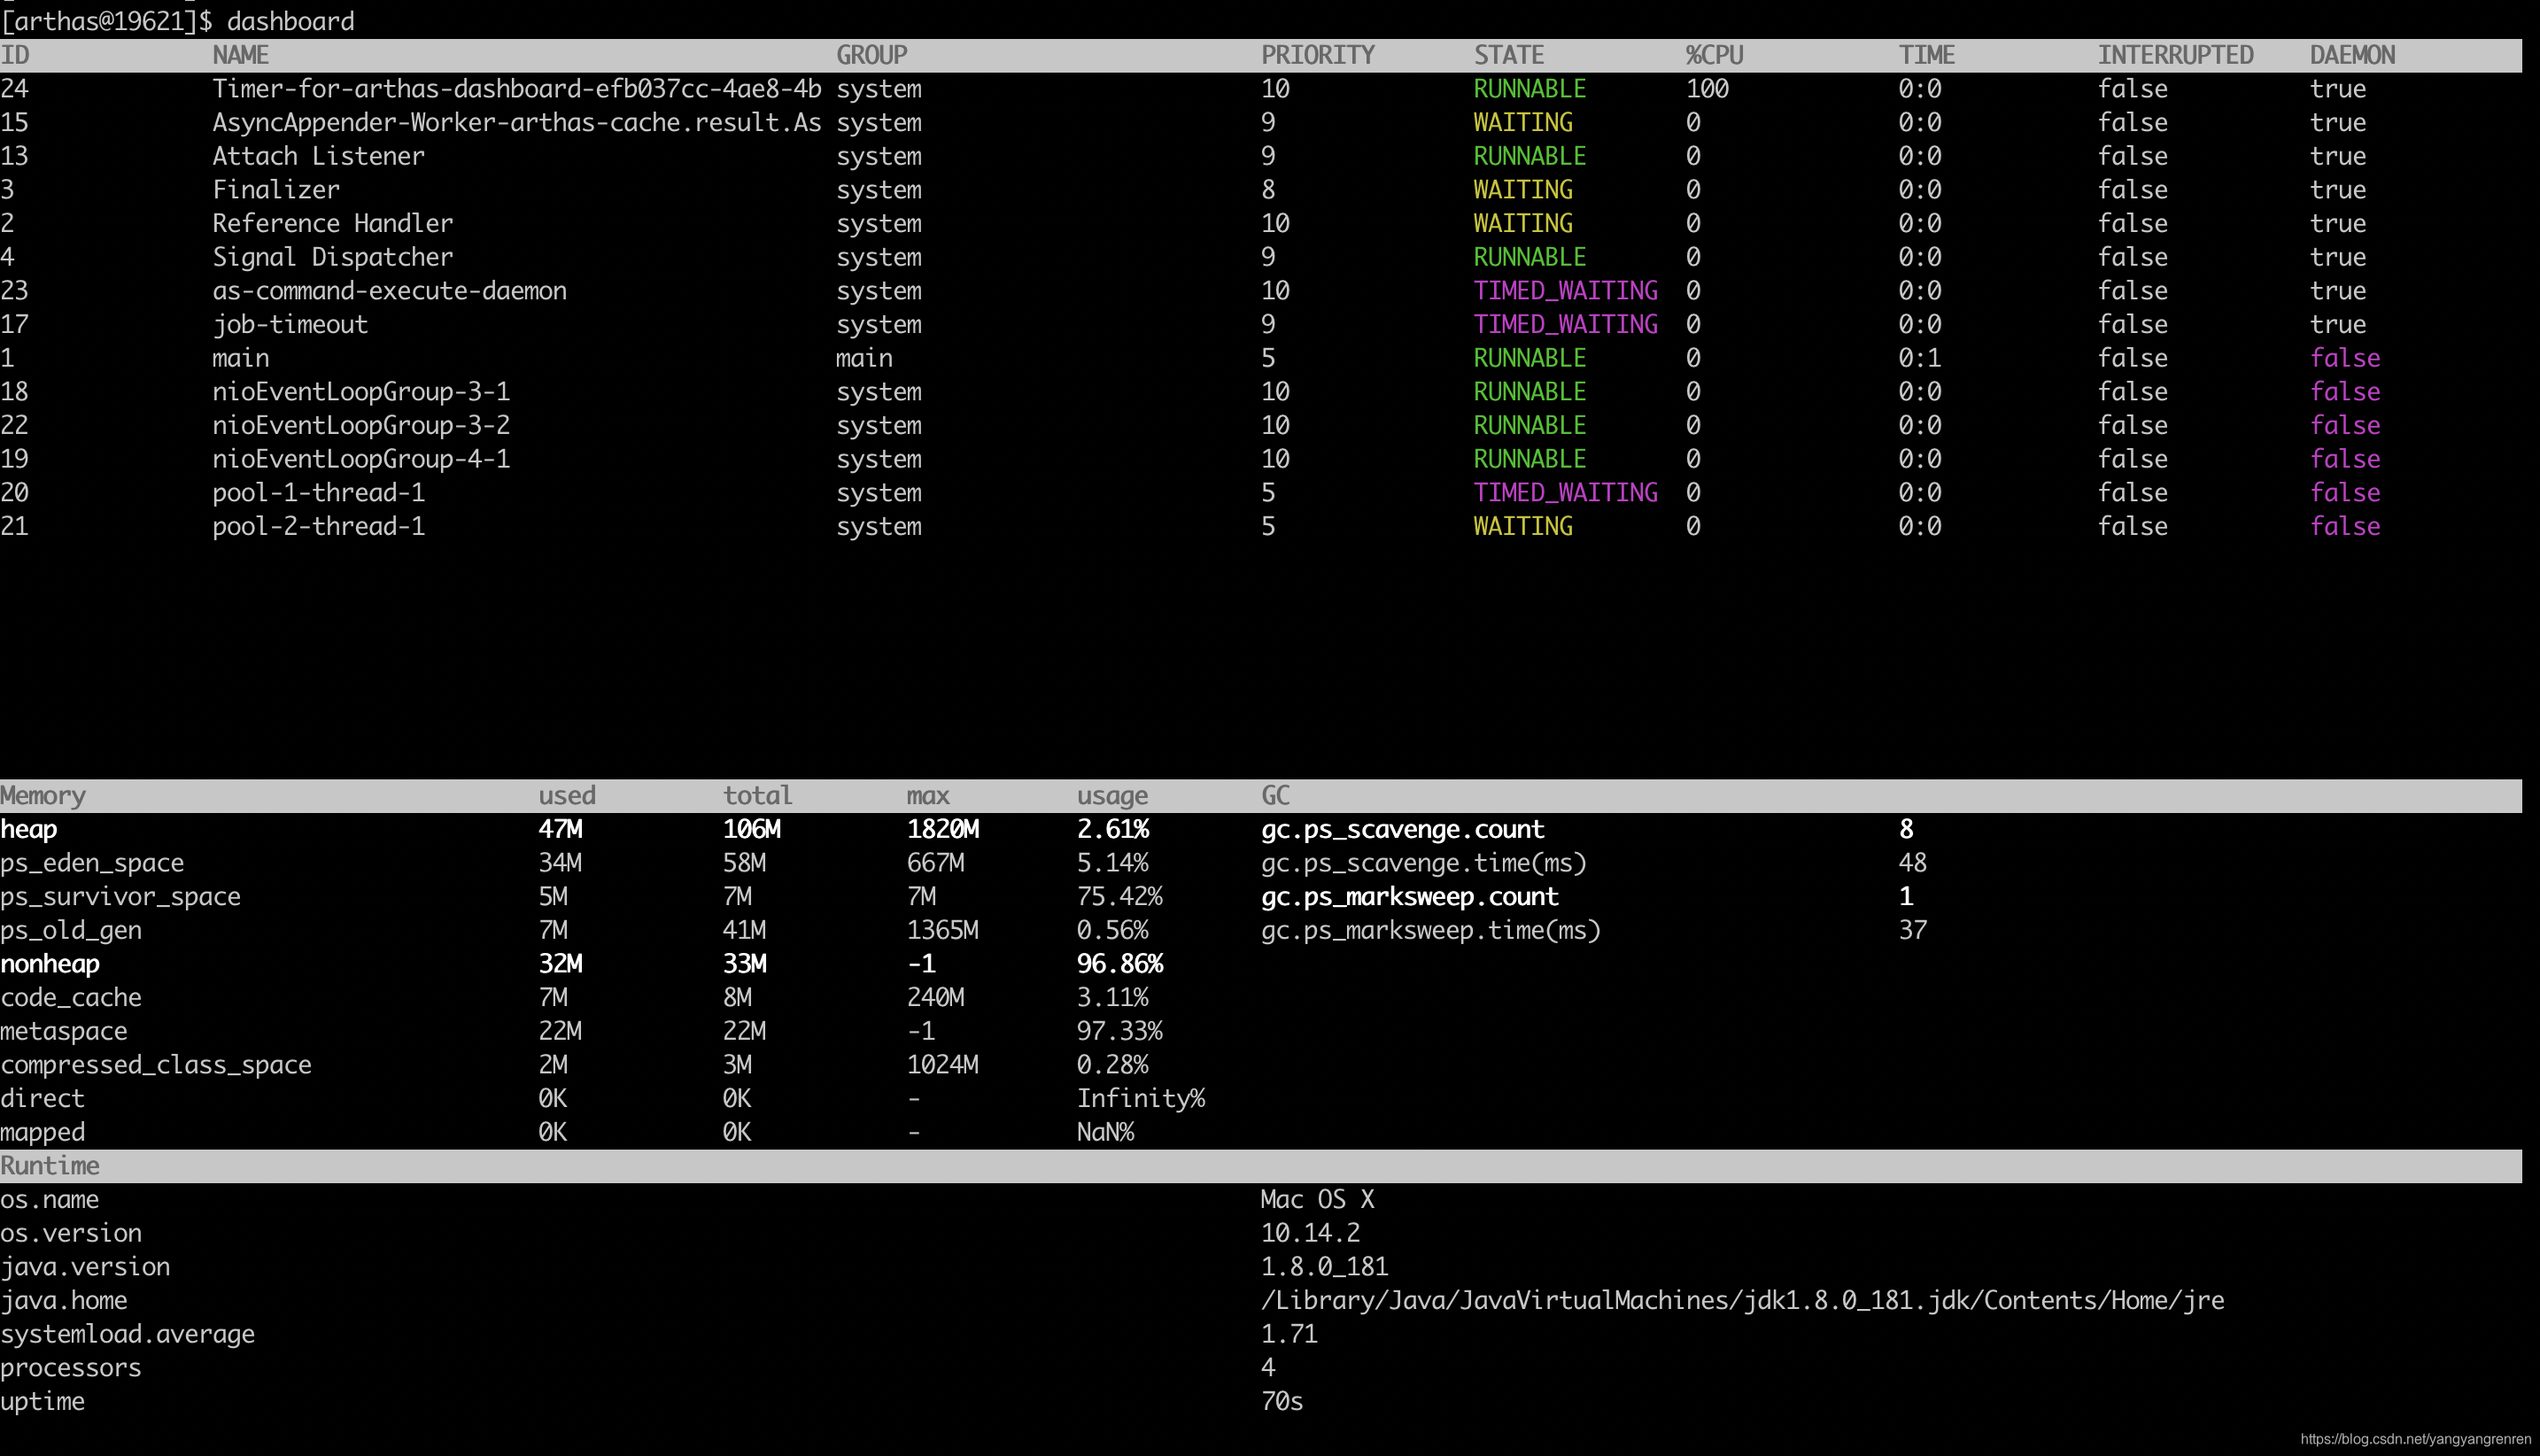Screen dimensions: 2540x1456
Task: Click the 'pool-2-thread-1' thread name
Action: (x=318, y=526)
